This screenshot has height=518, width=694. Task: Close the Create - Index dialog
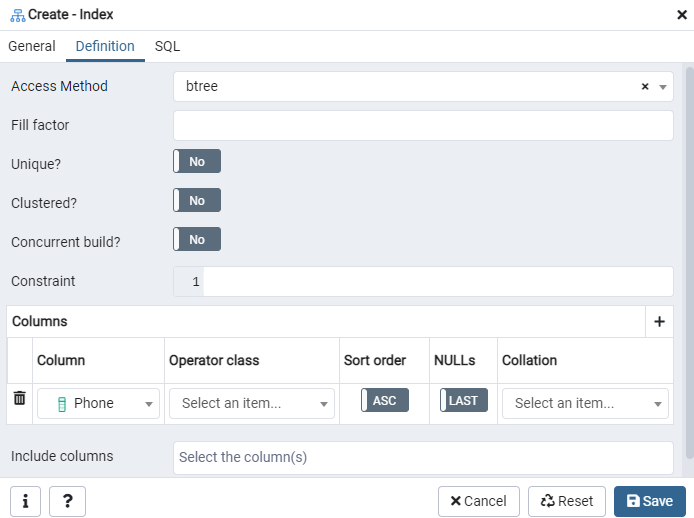pyautogui.click(x=682, y=14)
